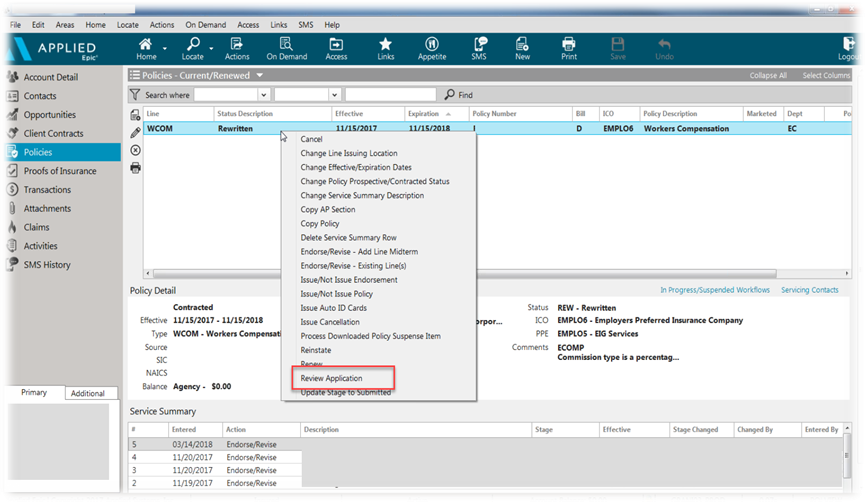Open the Servicing Contacts link

[x=810, y=290]
